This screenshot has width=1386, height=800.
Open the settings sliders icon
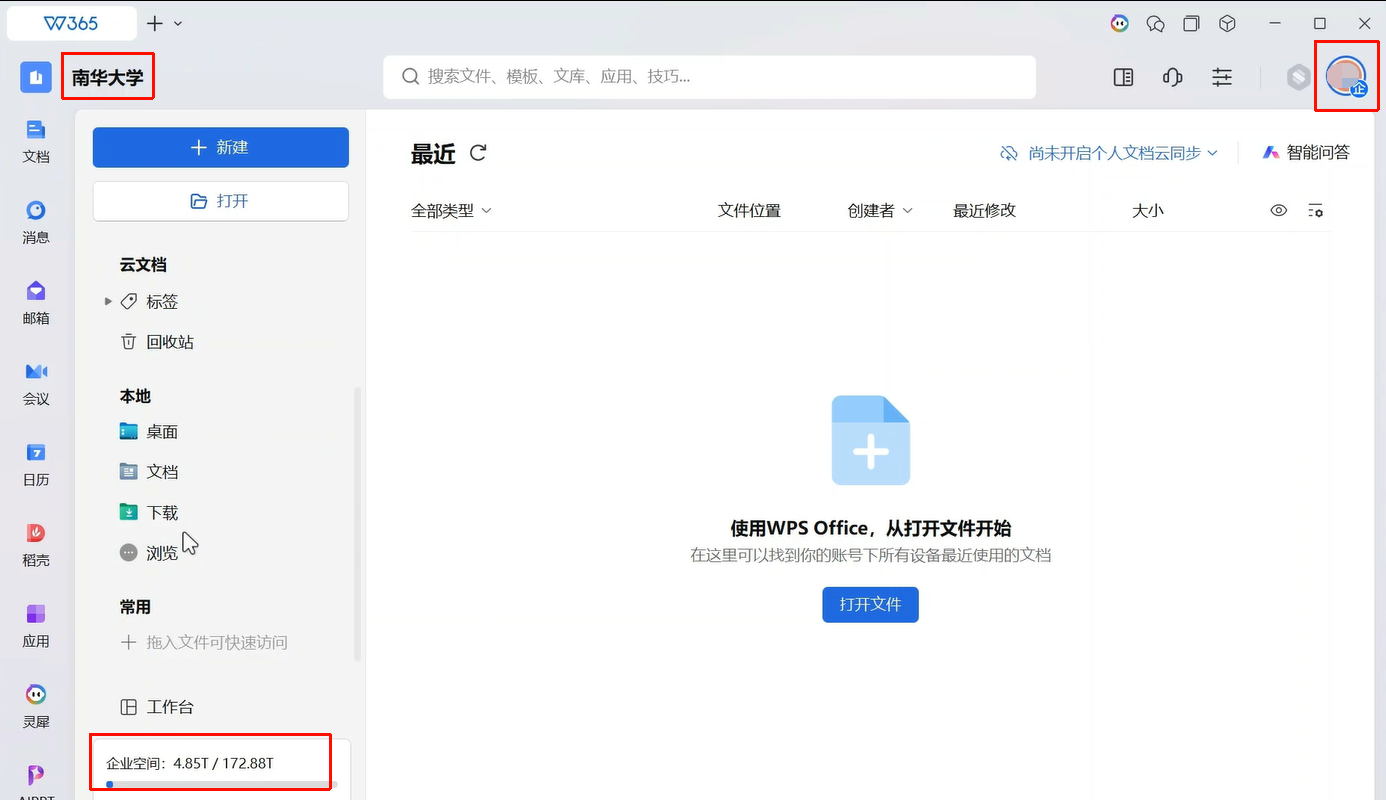point(1222,77)
